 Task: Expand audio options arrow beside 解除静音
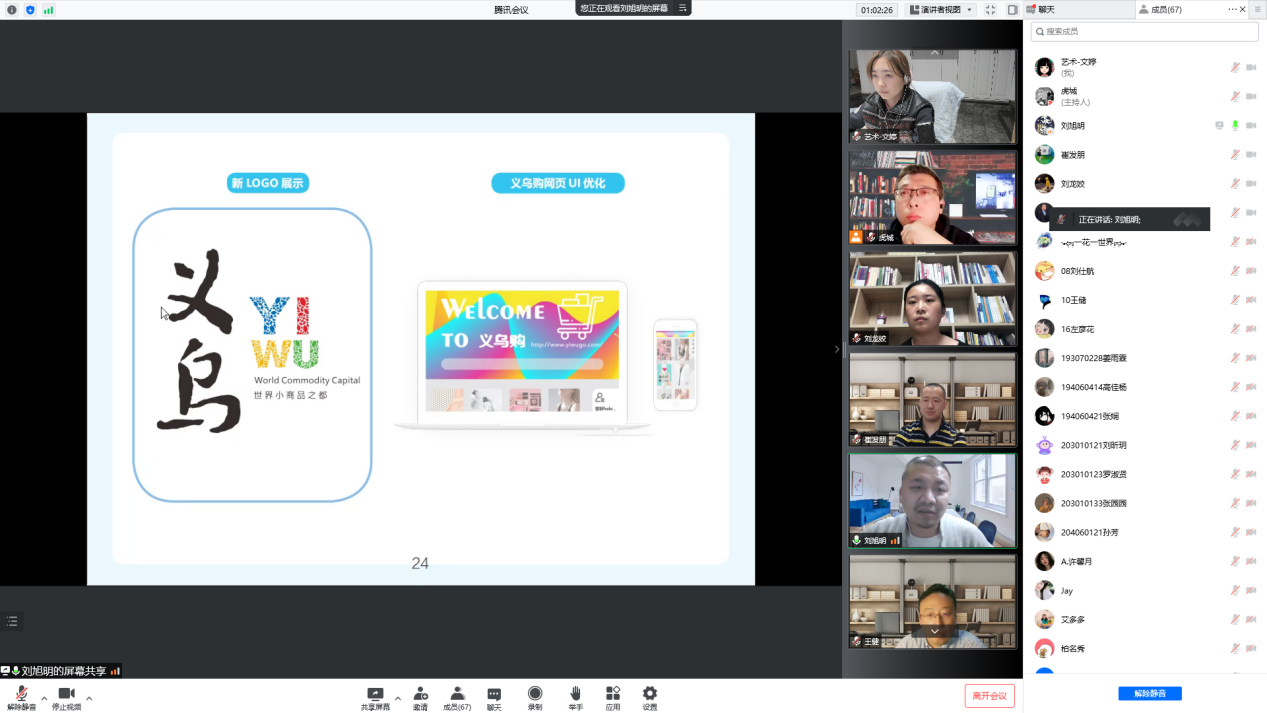[x=44, y=697]
